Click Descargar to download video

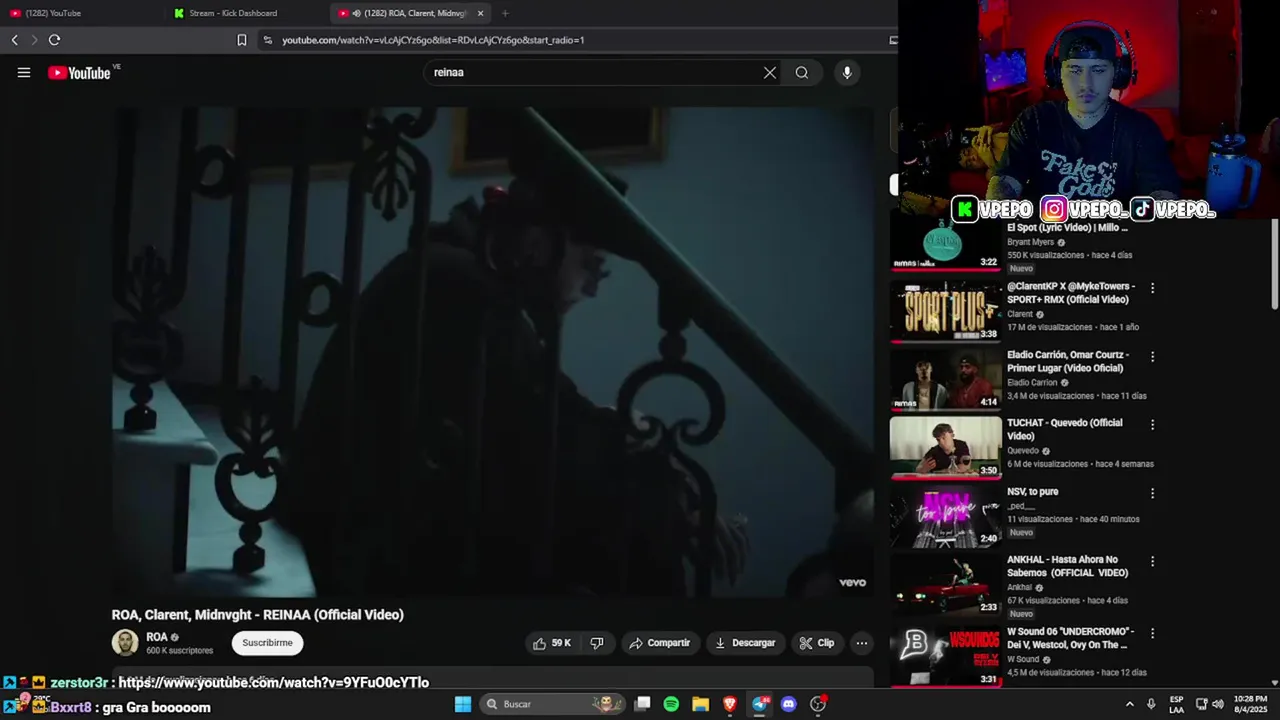coord(745,643)
